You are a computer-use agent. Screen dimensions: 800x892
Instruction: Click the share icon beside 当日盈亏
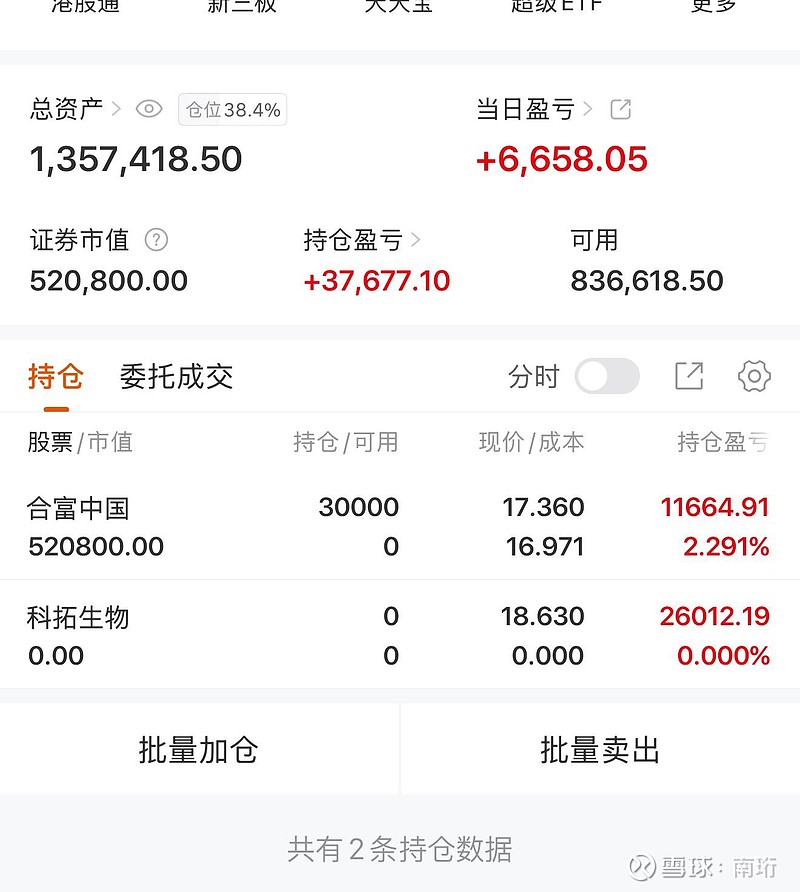coord(621,109)
